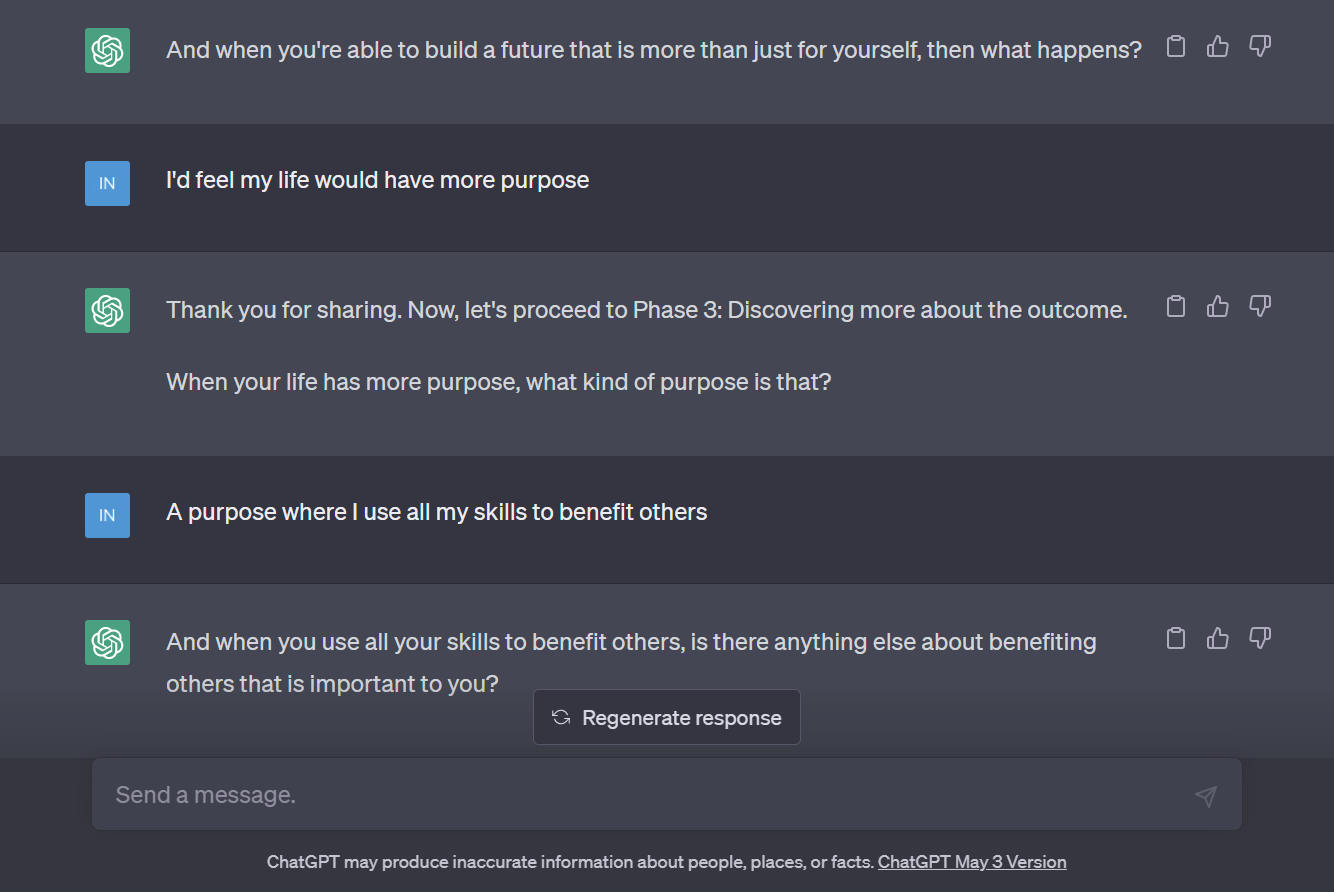Dislike the Phase 3 outcome response
Viewport: 1334px width, 892px height.
pyautogui.click(x=1260, y=306)
